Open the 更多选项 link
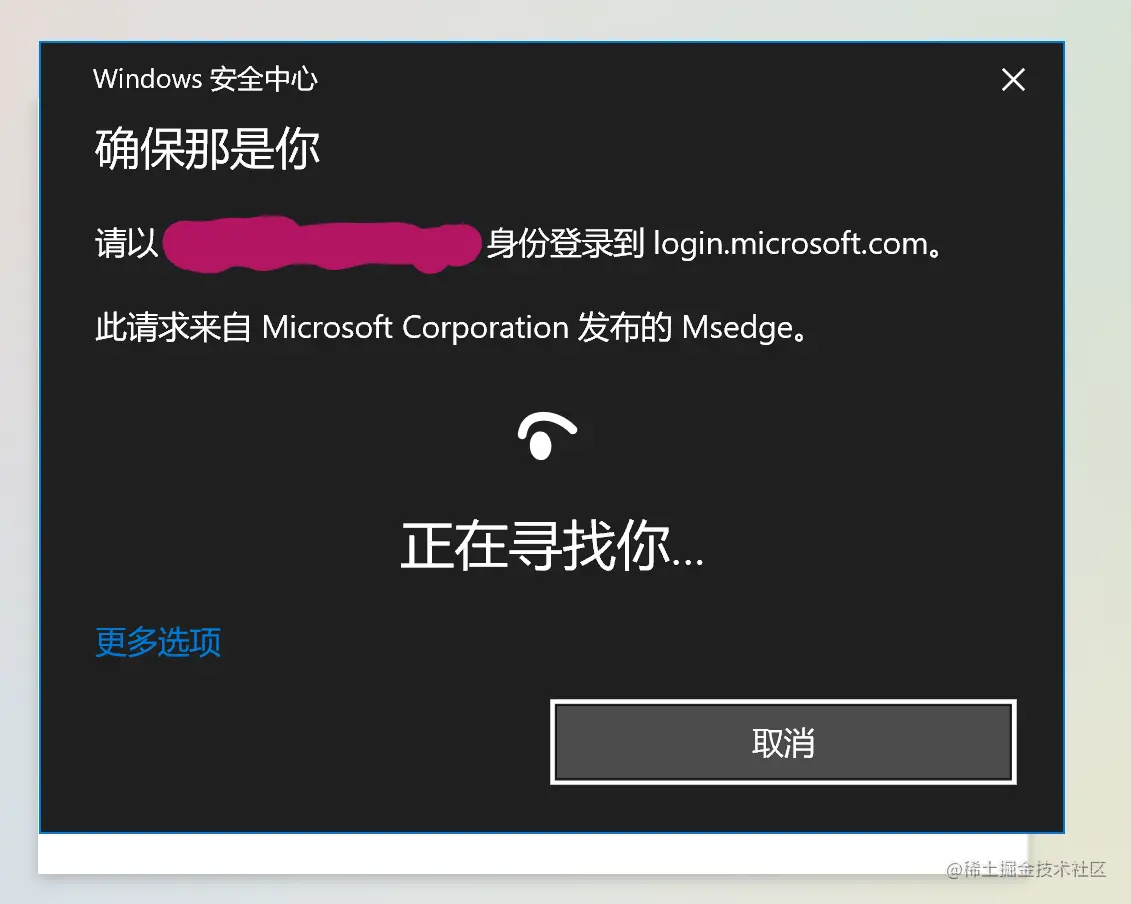This screenshot has width=1131, height=904. (158, 641)
